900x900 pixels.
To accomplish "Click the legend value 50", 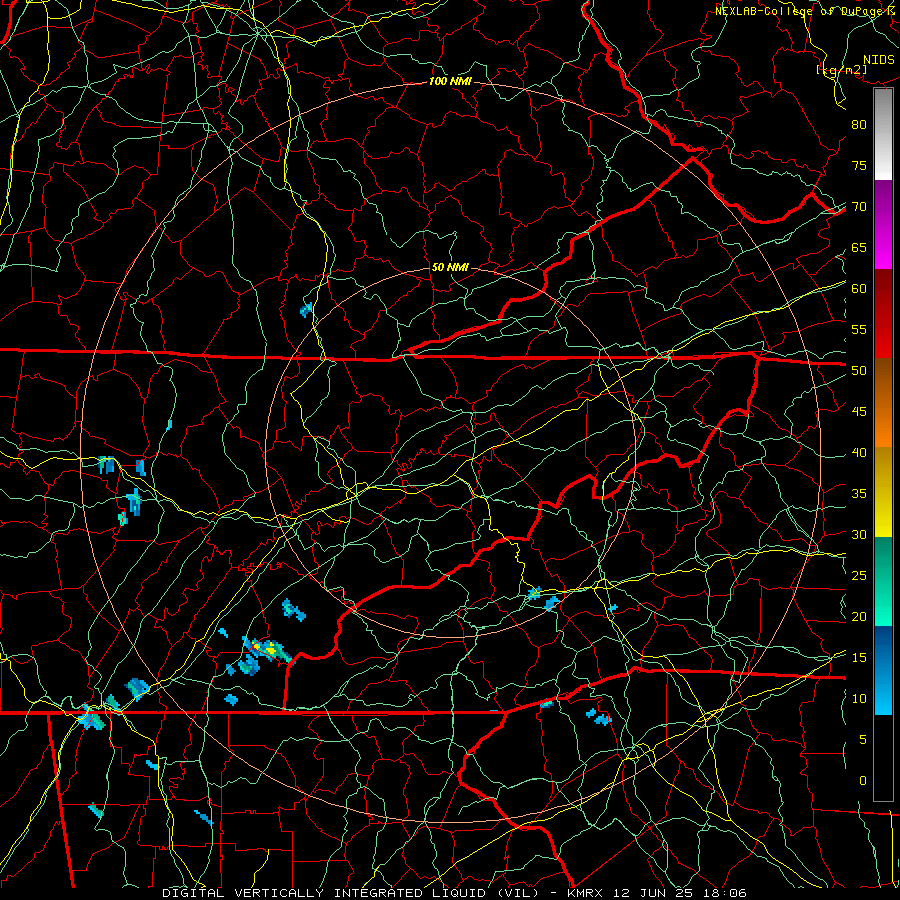I will tap(859, 371).
